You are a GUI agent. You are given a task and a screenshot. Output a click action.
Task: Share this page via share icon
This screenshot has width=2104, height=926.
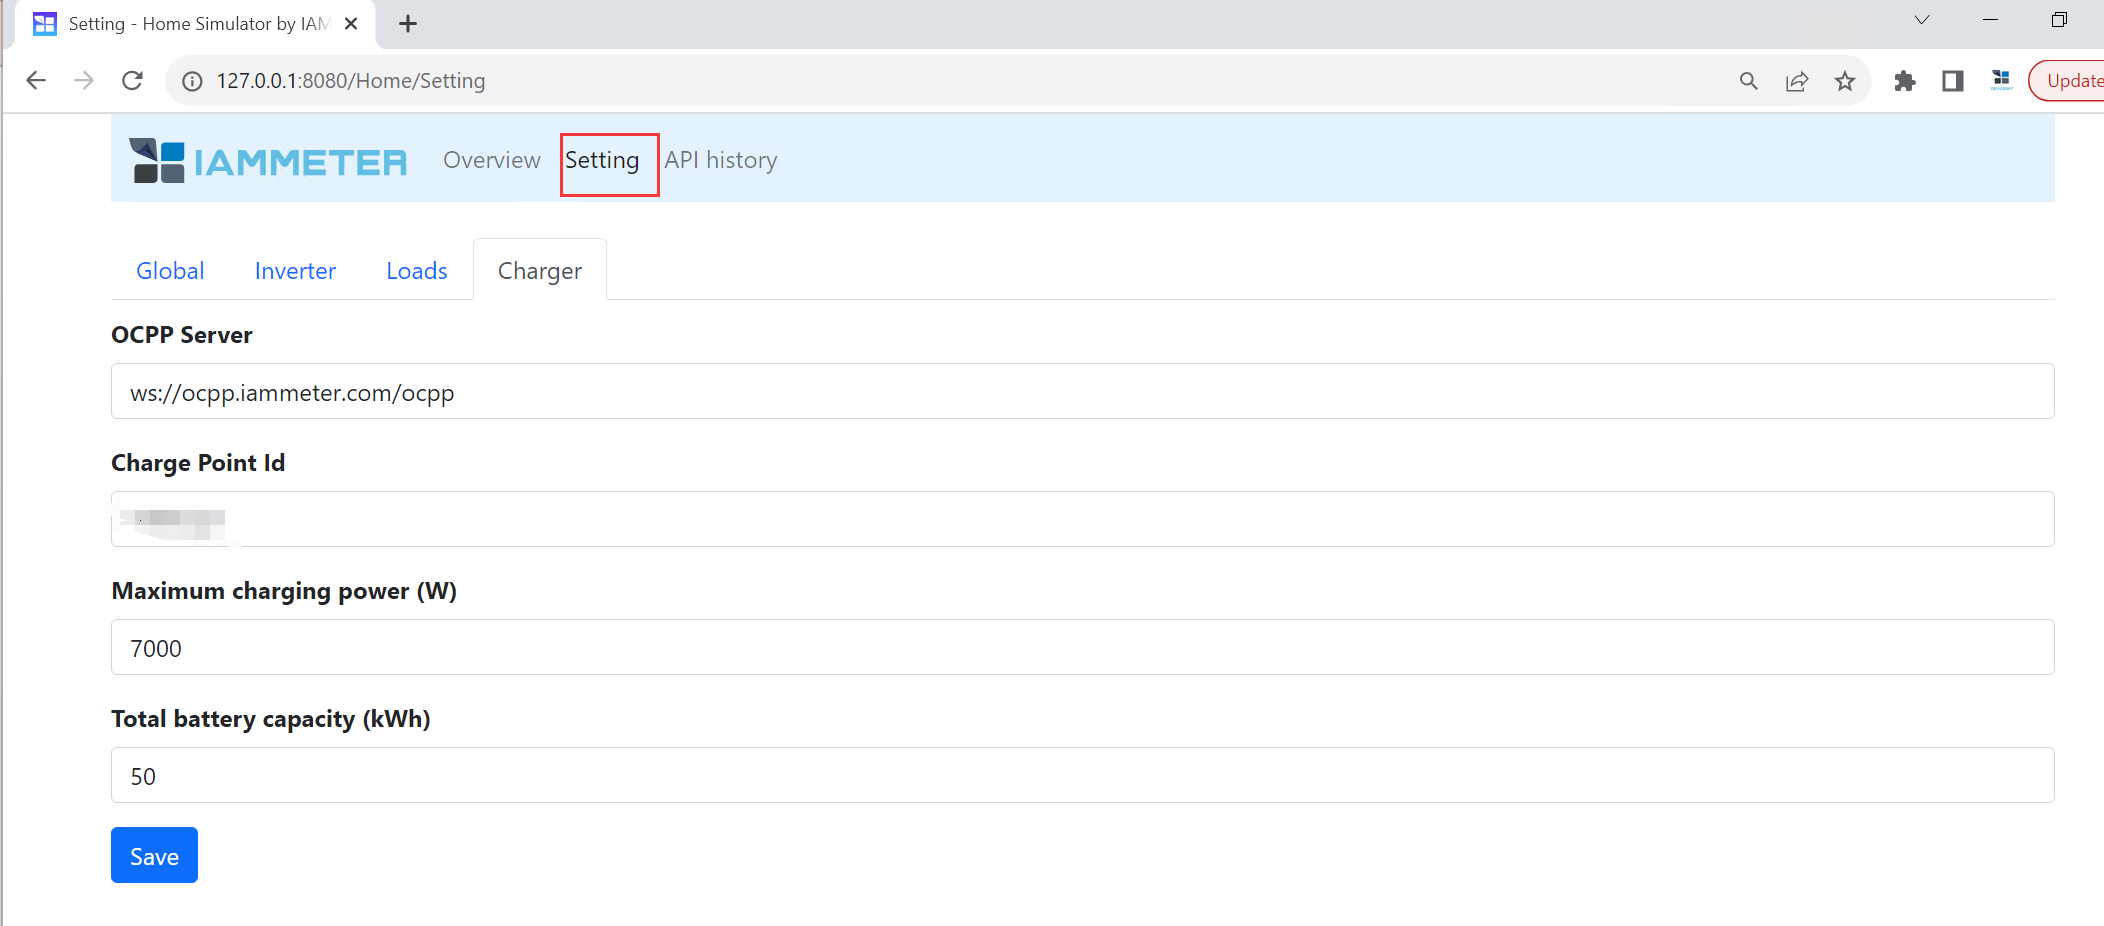coord(1796,81)
